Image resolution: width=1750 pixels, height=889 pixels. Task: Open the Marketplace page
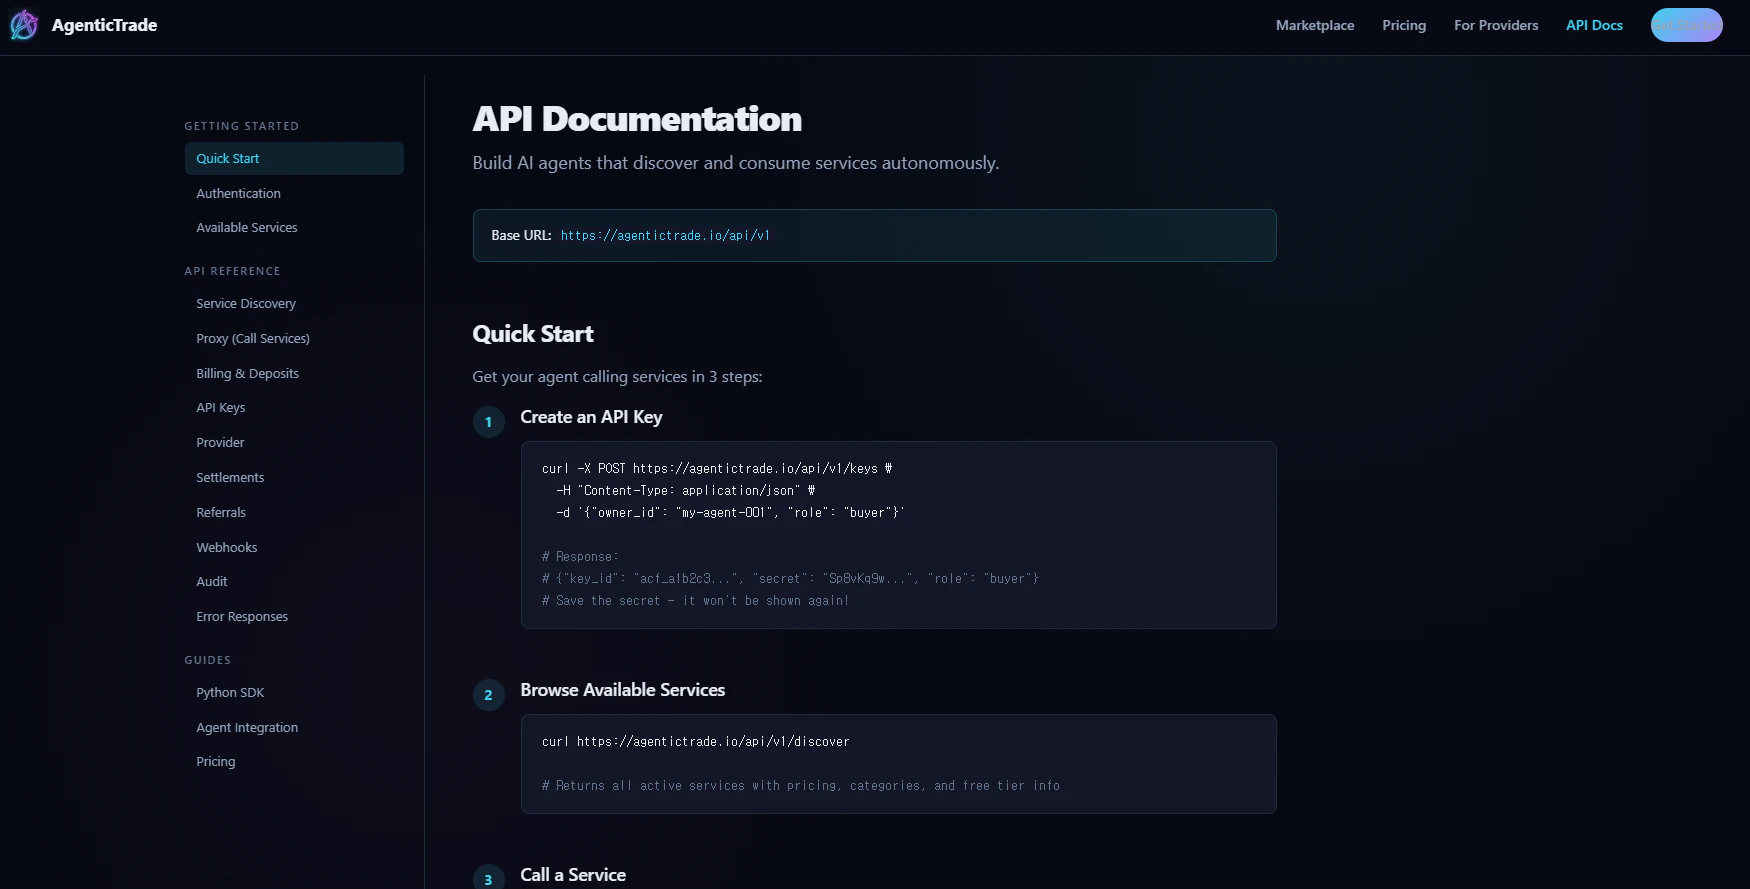click(1314, 25)
